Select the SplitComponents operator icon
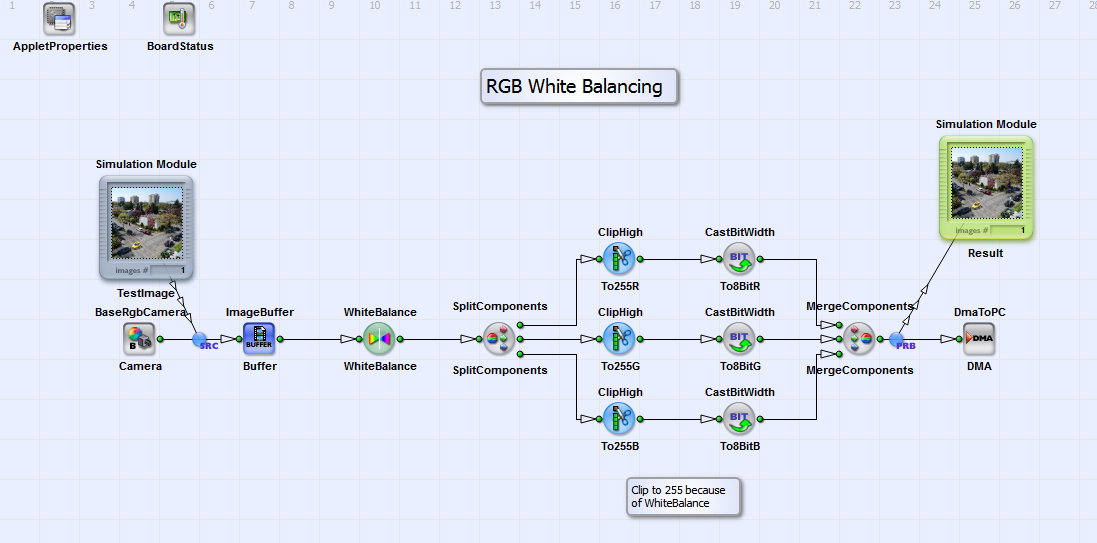The width and height of the screenshot is (1097, 543). pyautogui.click(x=500, y=339)
